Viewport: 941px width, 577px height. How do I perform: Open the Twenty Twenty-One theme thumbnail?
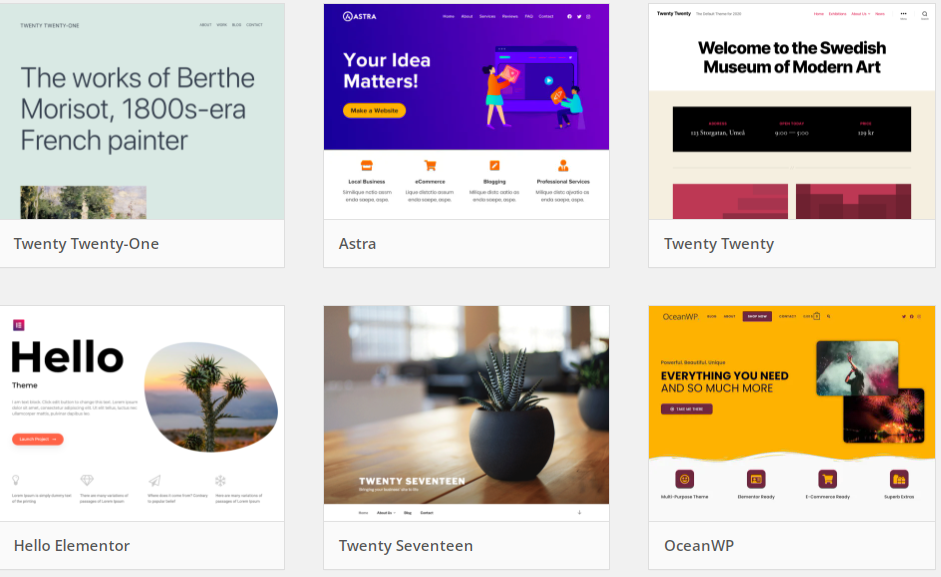click(142, 112)
